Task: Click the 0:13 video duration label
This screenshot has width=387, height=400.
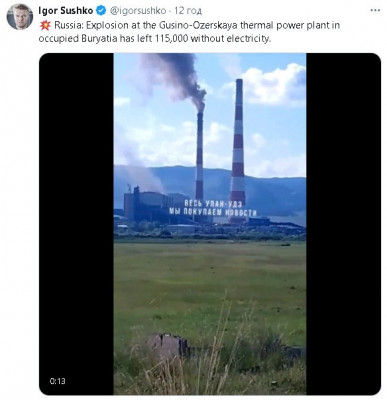Action: click(x=58, y=381)
